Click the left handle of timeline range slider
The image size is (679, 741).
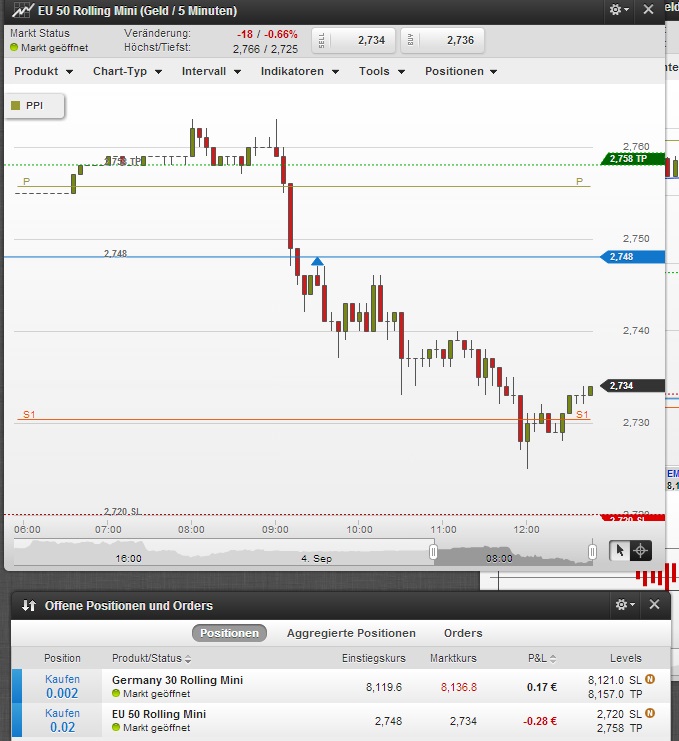click(433, 551)
